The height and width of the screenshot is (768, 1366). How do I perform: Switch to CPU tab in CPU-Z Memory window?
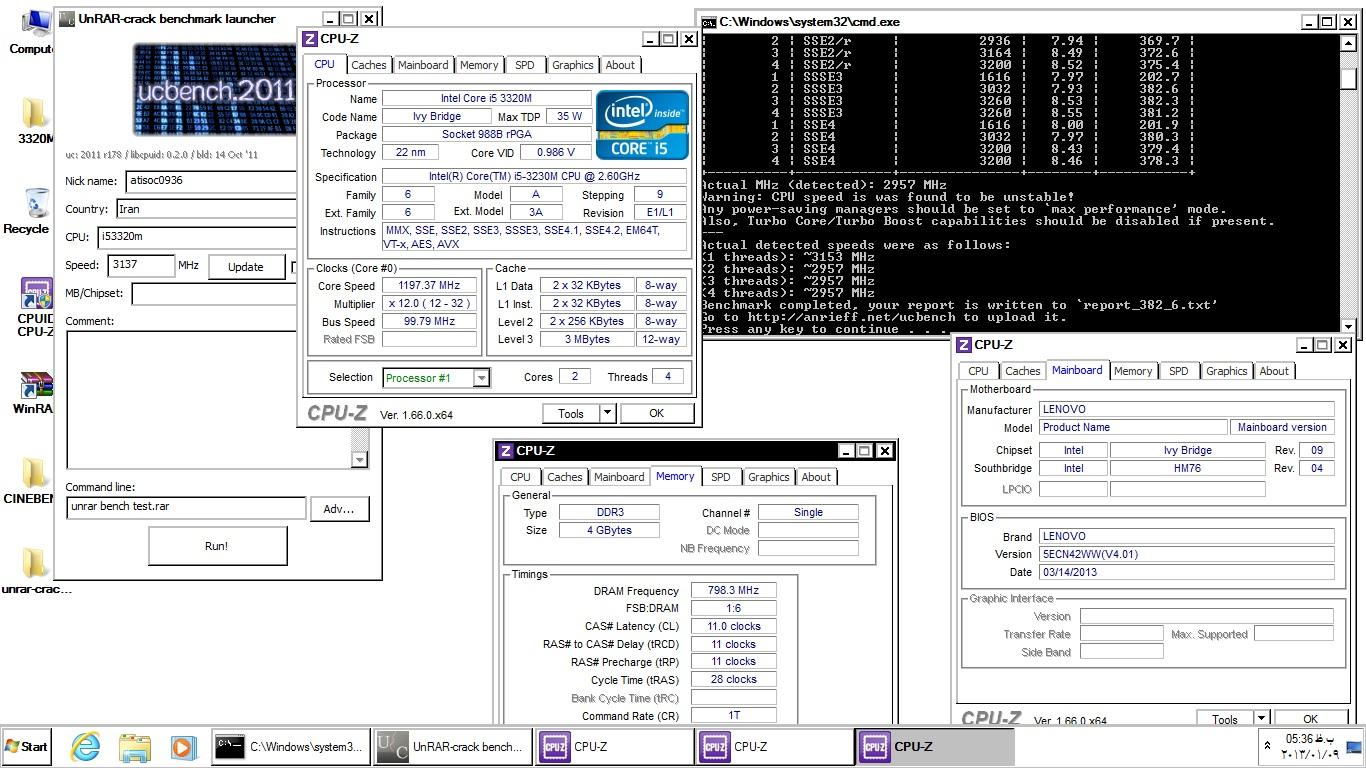click(x=521, y=477)
